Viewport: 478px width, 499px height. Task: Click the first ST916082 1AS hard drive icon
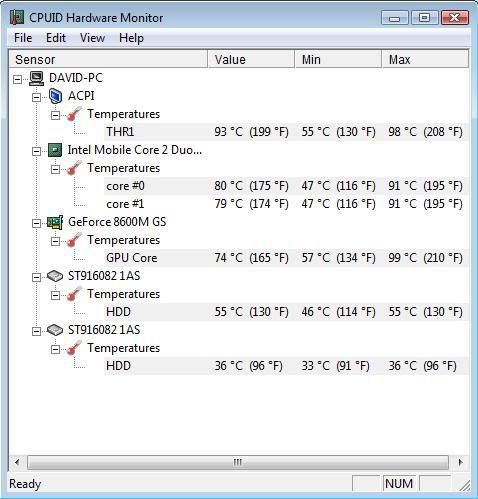[x=55, y=276]
